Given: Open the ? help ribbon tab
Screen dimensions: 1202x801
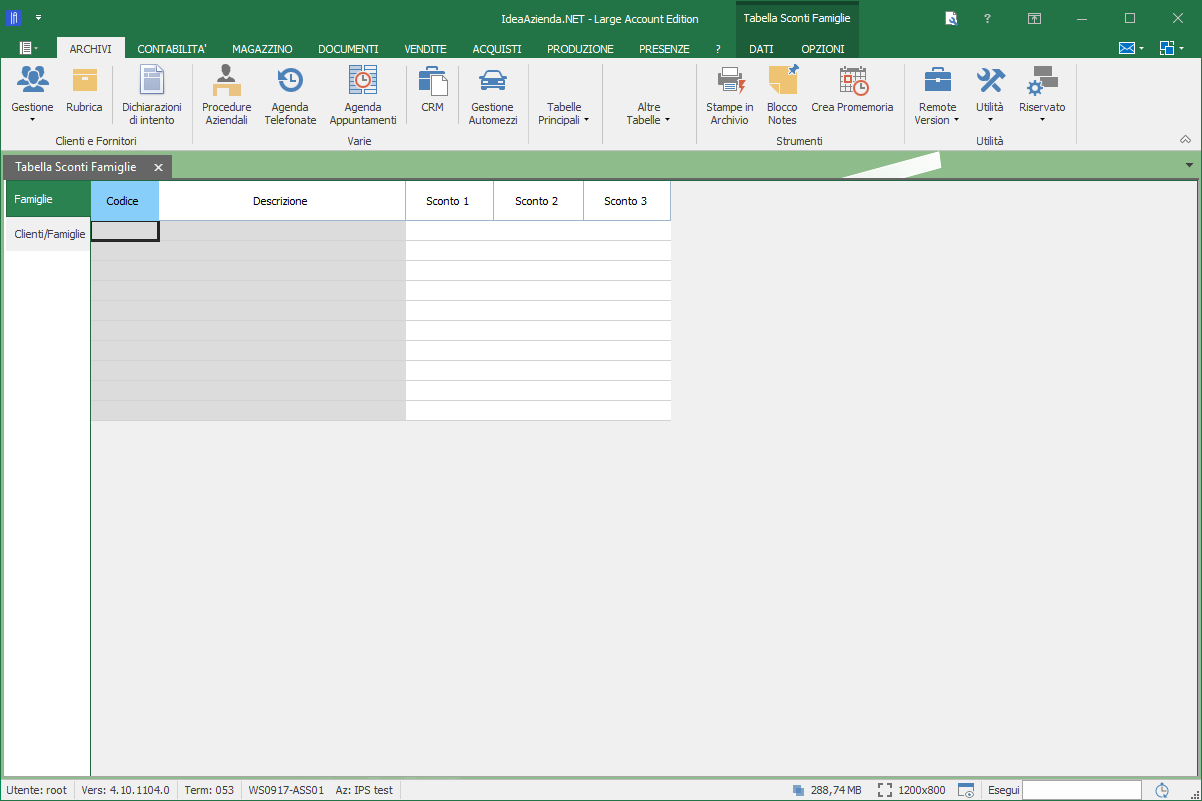Looking at the screenshot, I should click(718, 48).
